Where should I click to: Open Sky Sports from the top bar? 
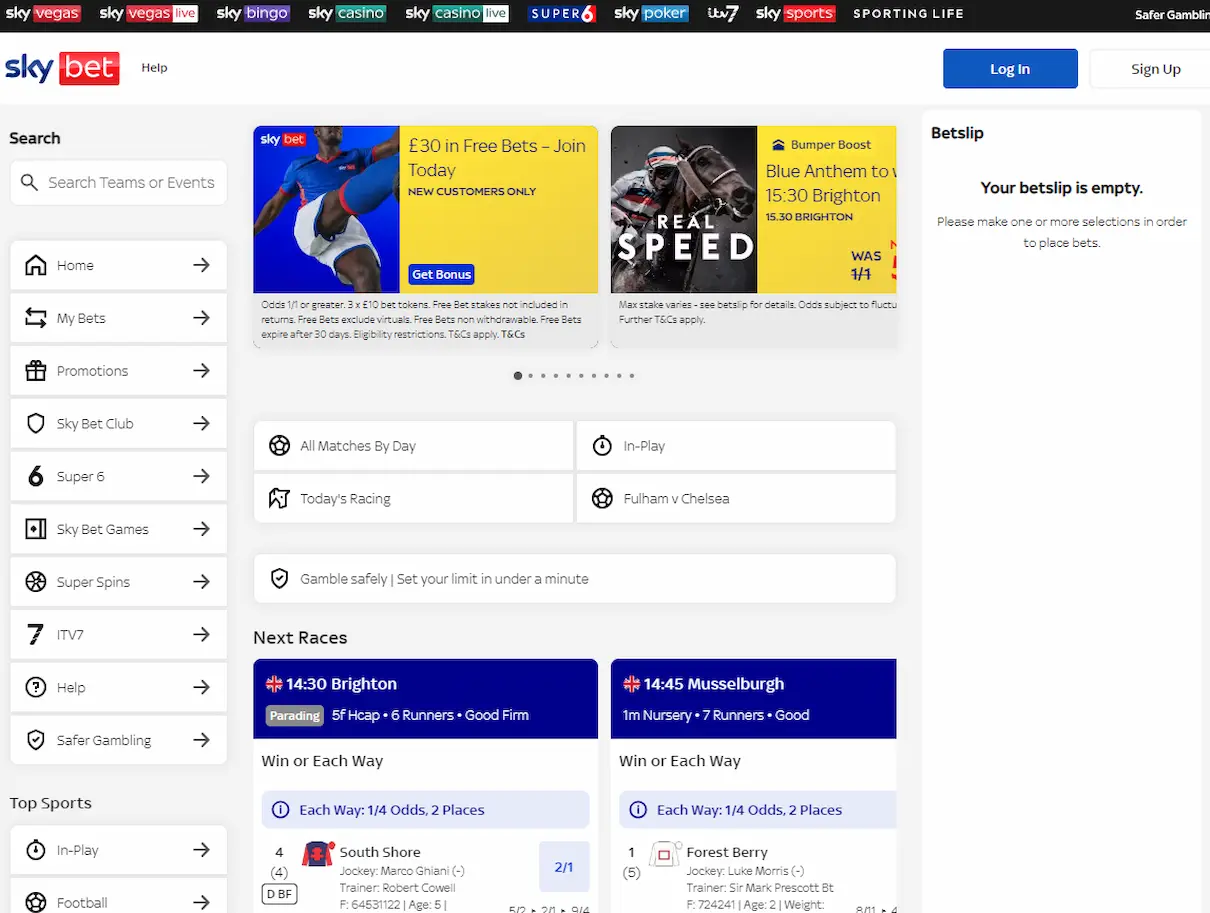(795, 14)
